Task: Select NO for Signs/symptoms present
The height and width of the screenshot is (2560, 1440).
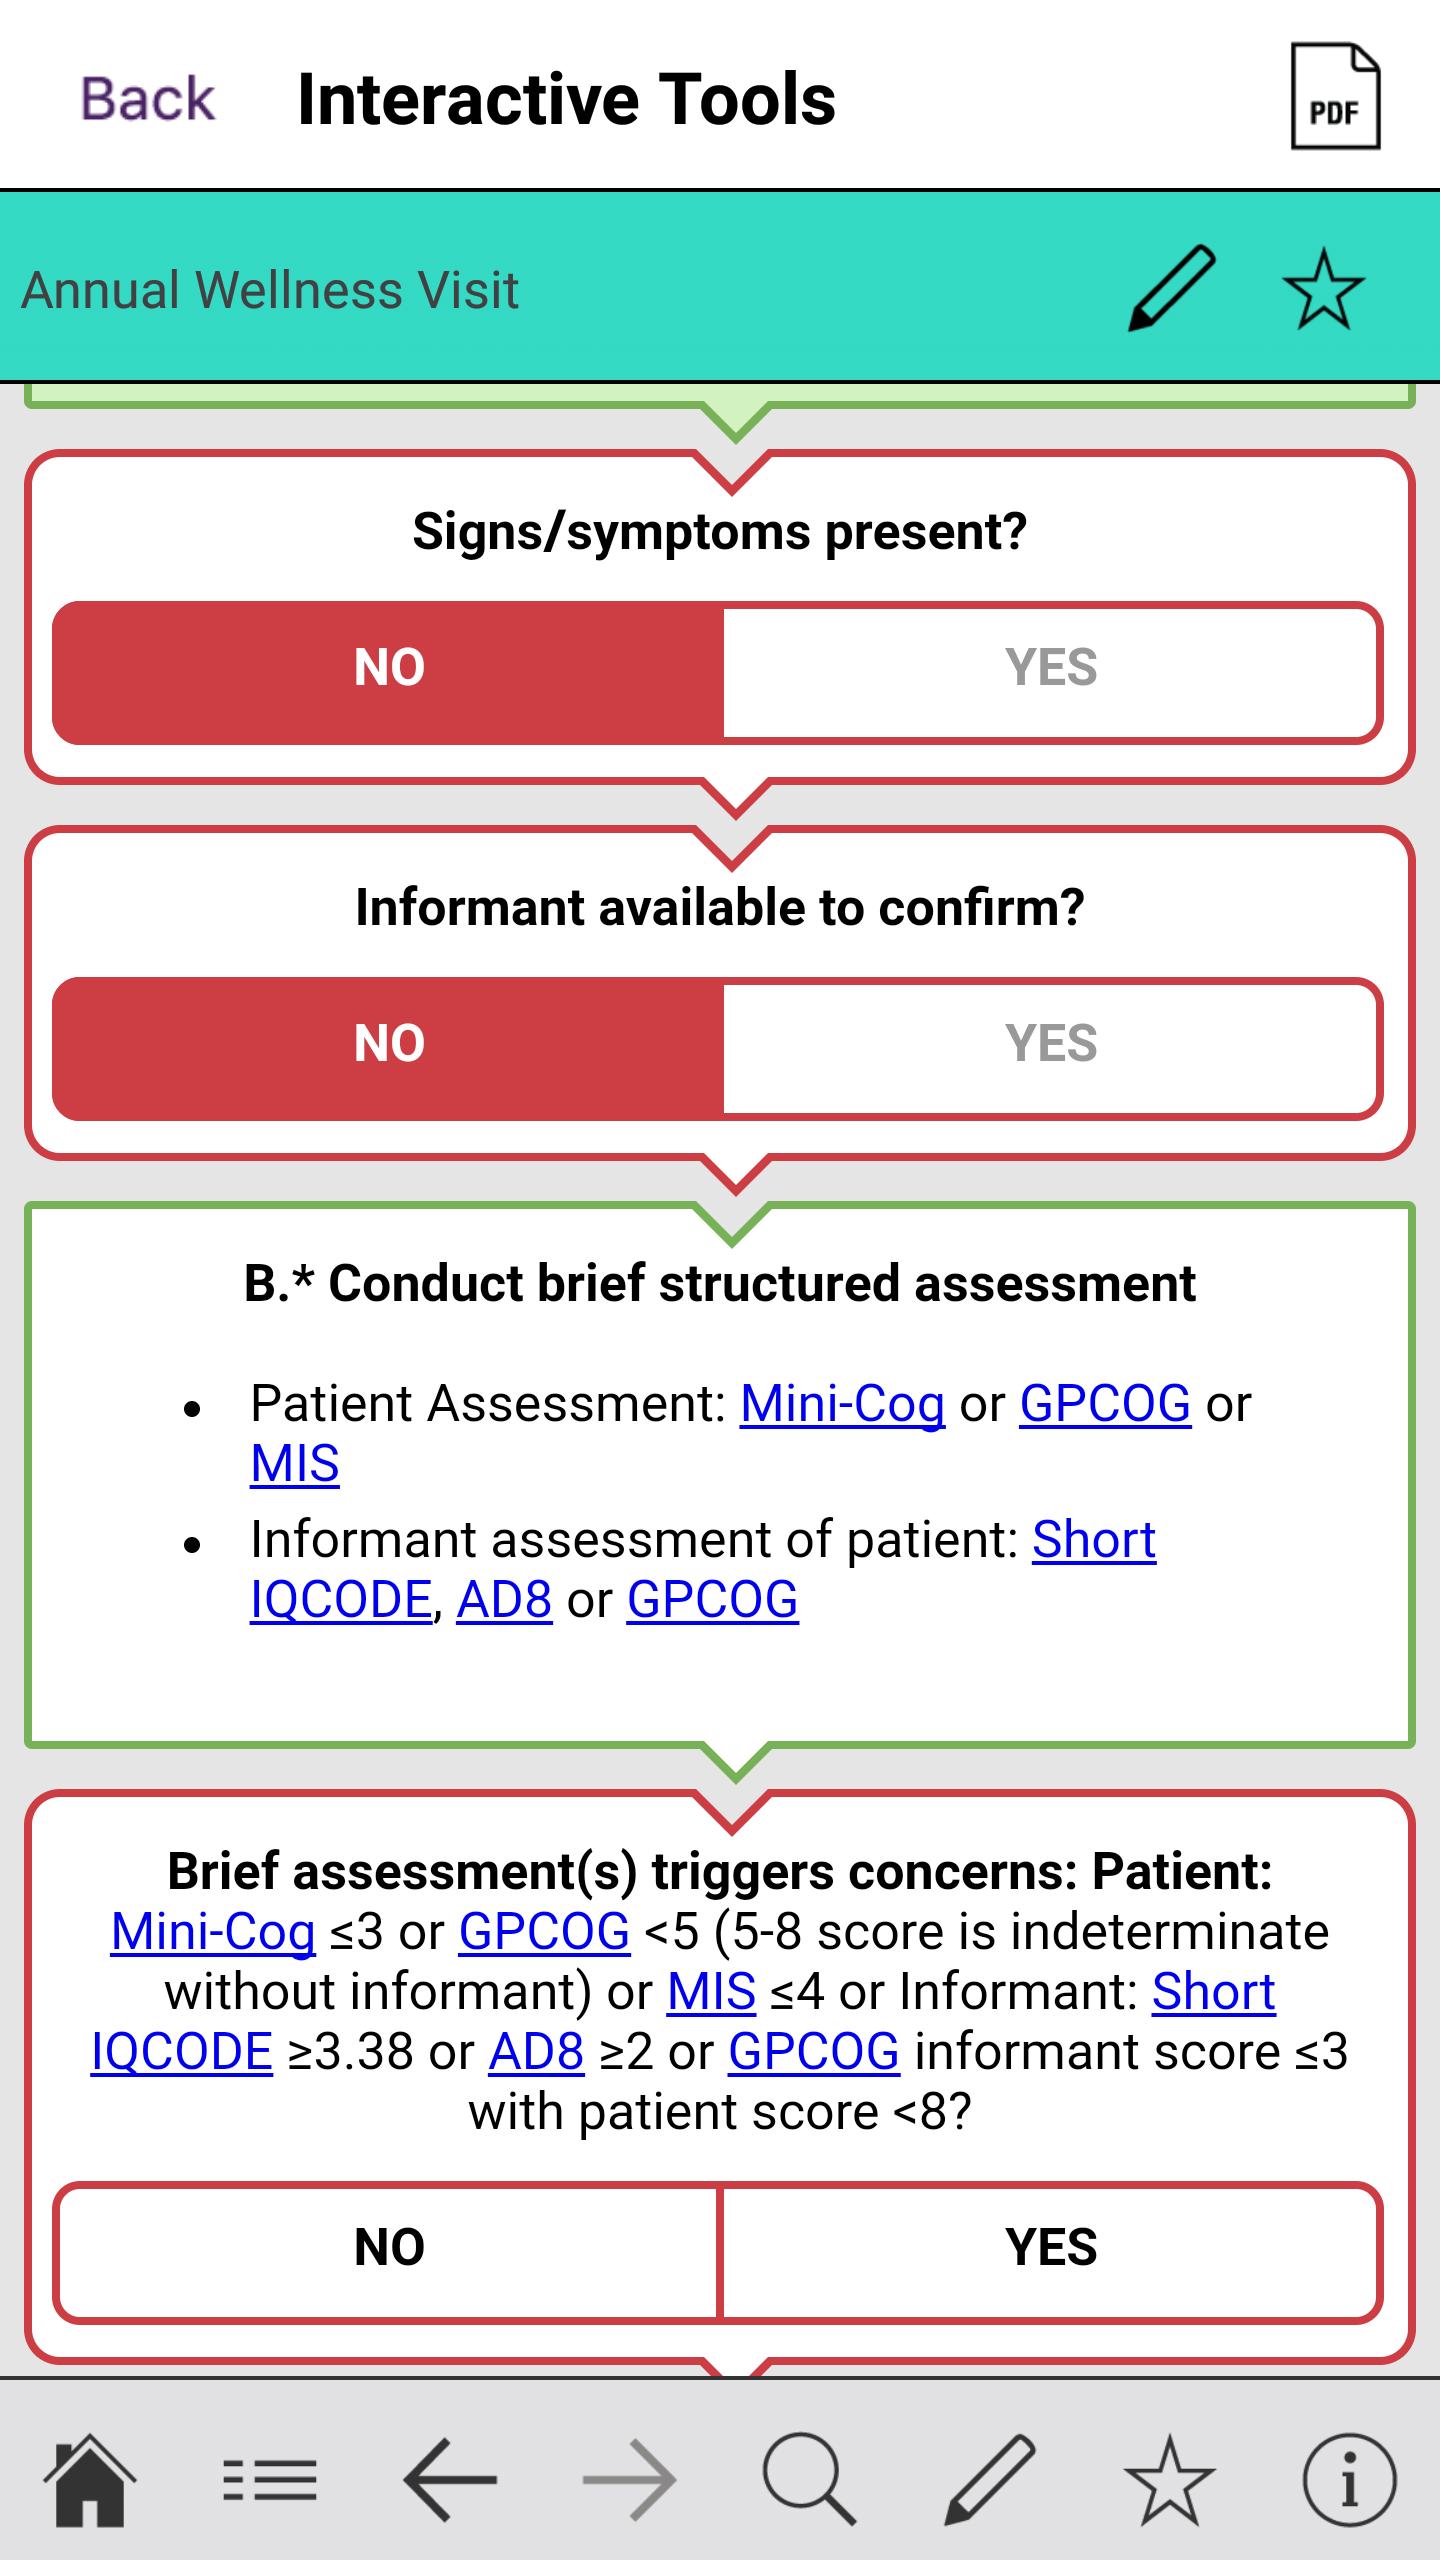Action: coord(389,668)
